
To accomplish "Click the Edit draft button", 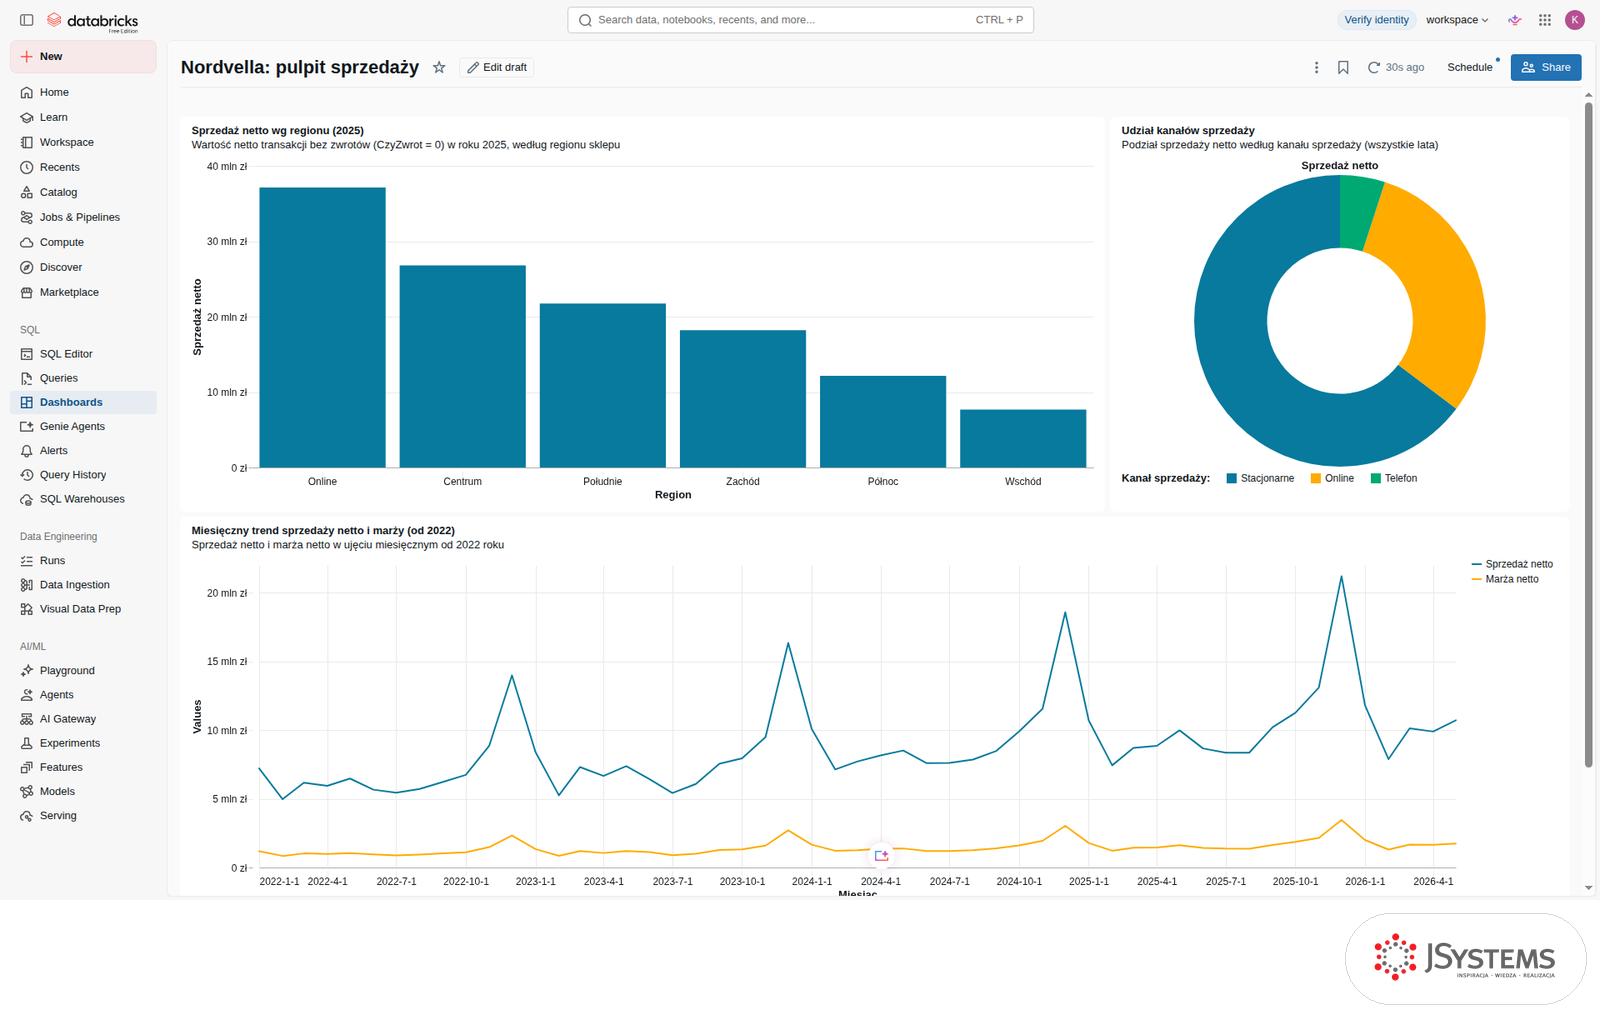I will click(x=497, y=67).
